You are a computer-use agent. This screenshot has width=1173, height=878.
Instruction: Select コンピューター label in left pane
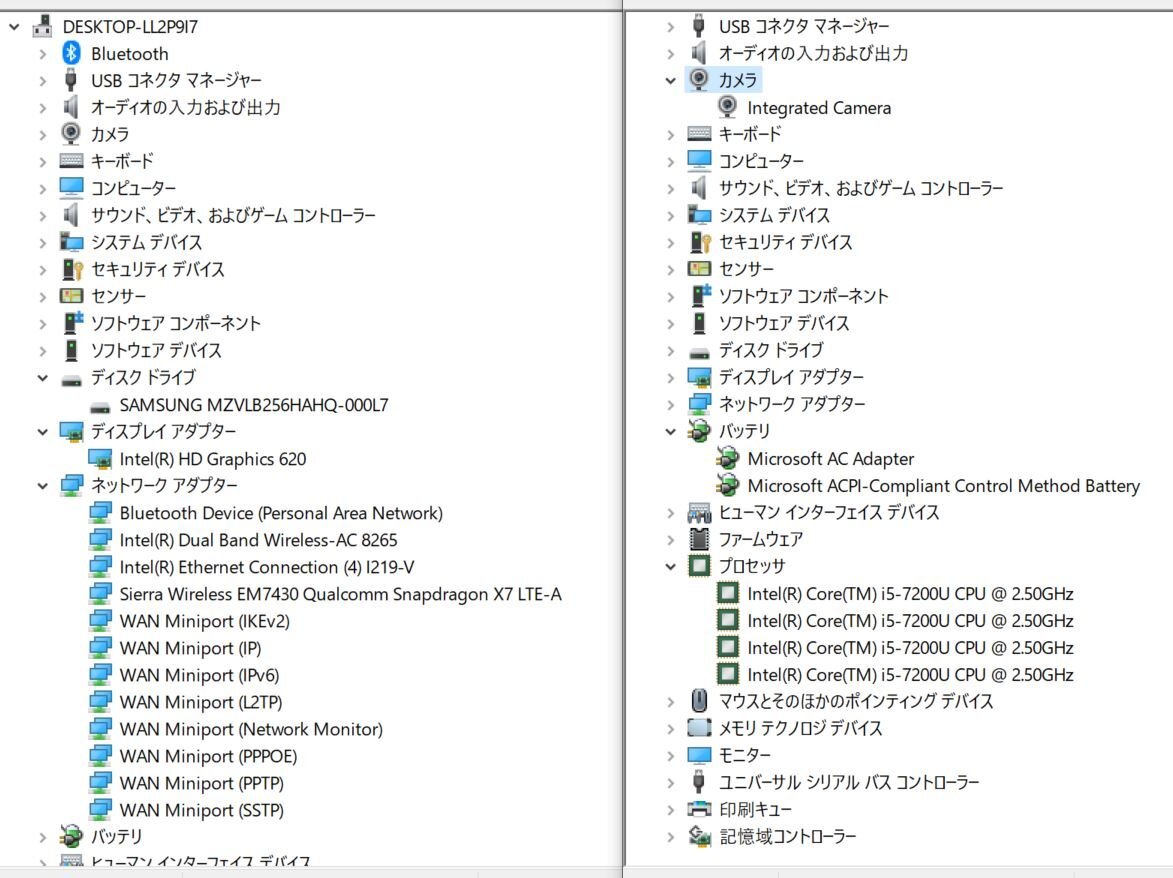pos(133,188)
